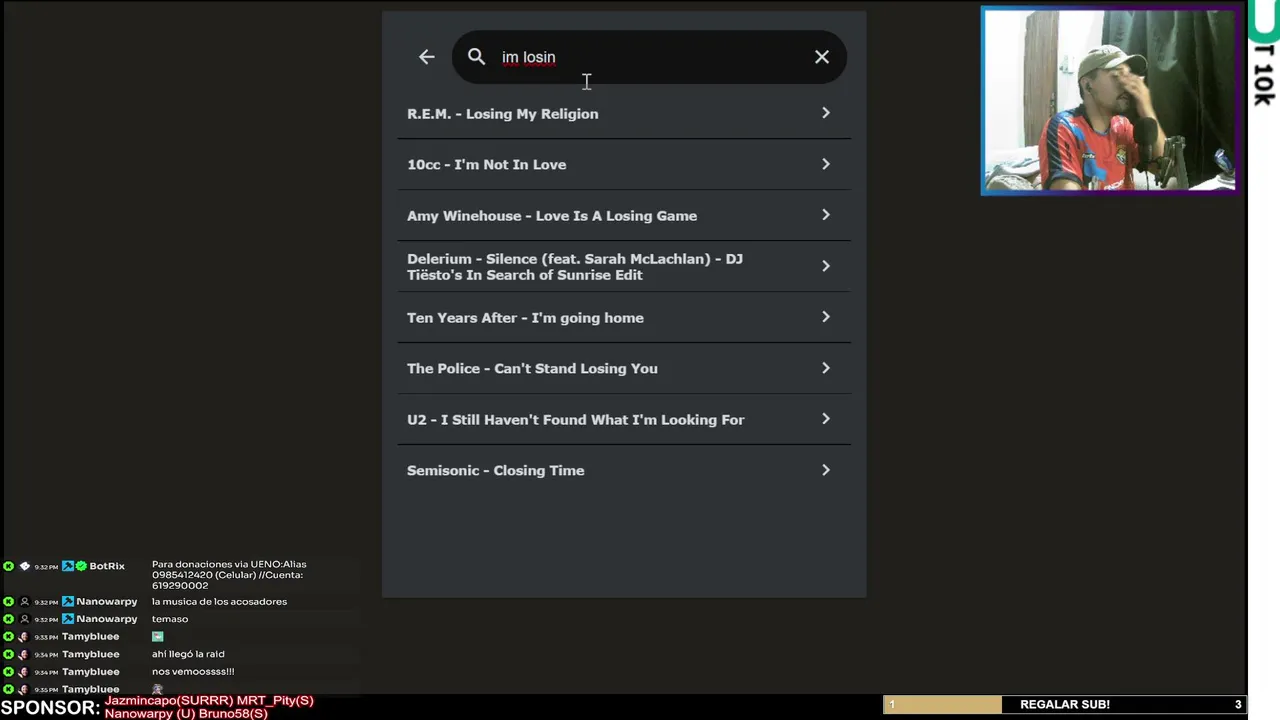Clear the search with the X icon
This screenshot has width=1280, height=720.
pos(822,57)
